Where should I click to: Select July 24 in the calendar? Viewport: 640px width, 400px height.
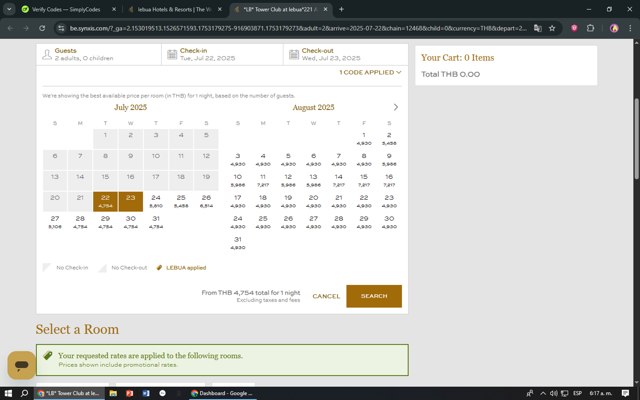point(156,201)
